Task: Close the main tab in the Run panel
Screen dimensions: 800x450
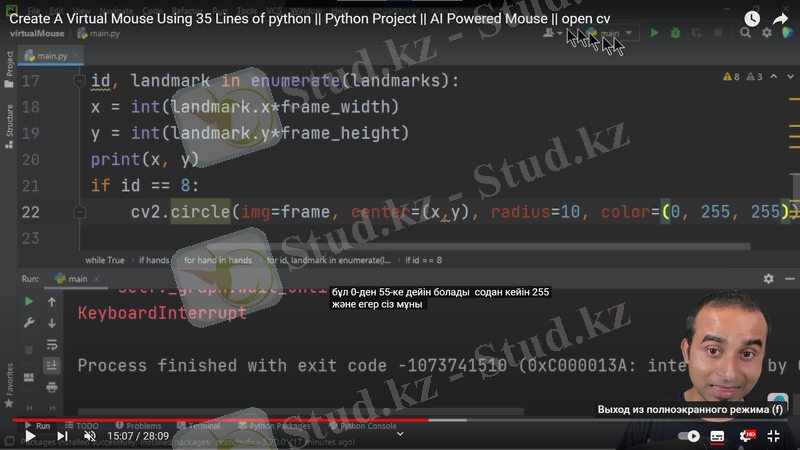Action: [x=98, y=279]
